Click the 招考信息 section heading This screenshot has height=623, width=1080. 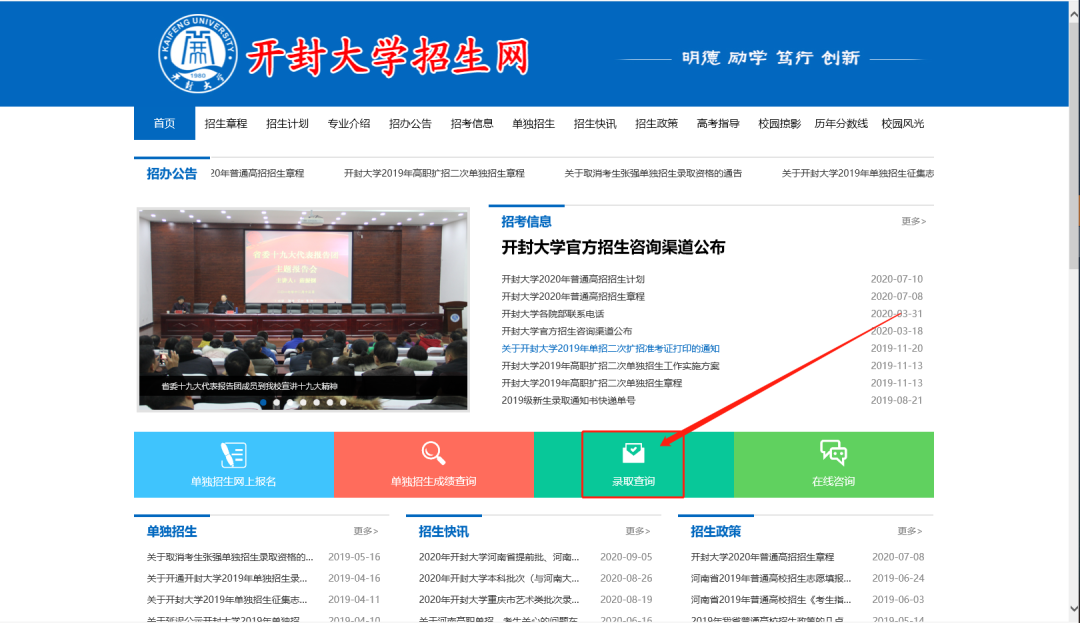pos(526,222)
